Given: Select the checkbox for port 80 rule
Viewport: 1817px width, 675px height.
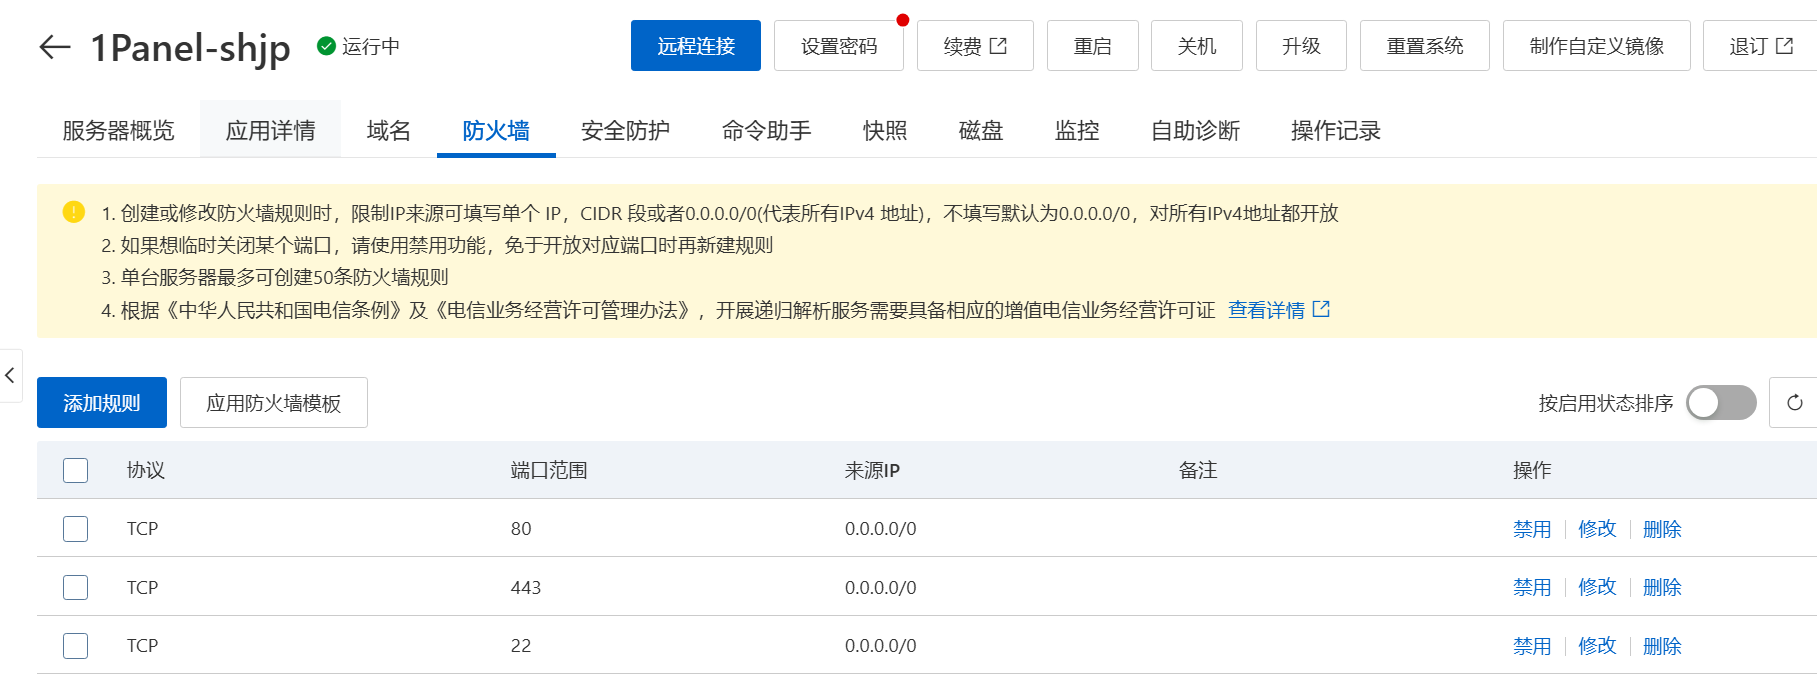Looking at the screenshot, I should click(x=76, y=529).
